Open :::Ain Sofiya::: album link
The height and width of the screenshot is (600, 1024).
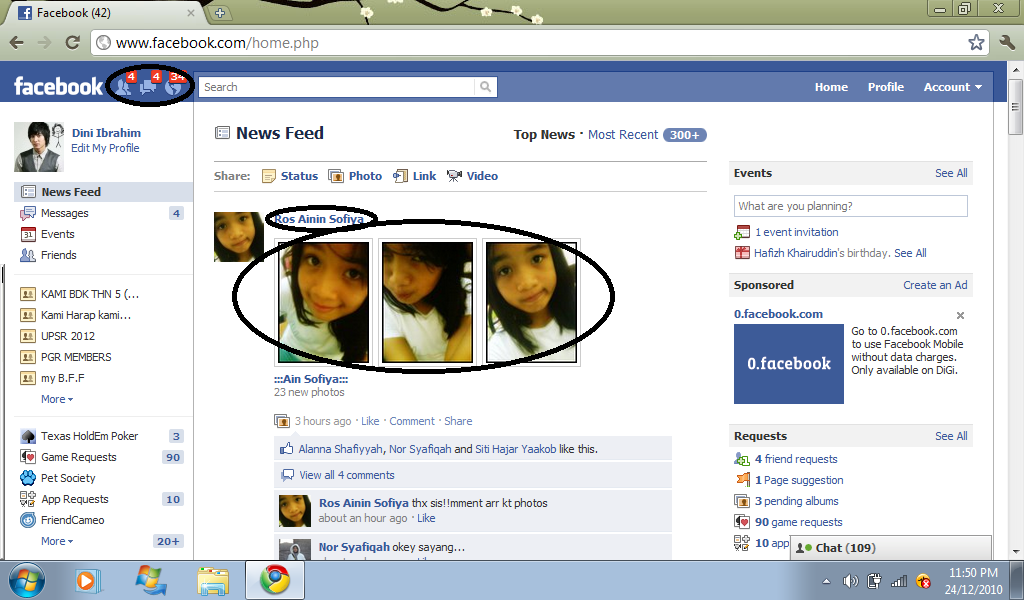pyautogui.click(x=311, y=379)
